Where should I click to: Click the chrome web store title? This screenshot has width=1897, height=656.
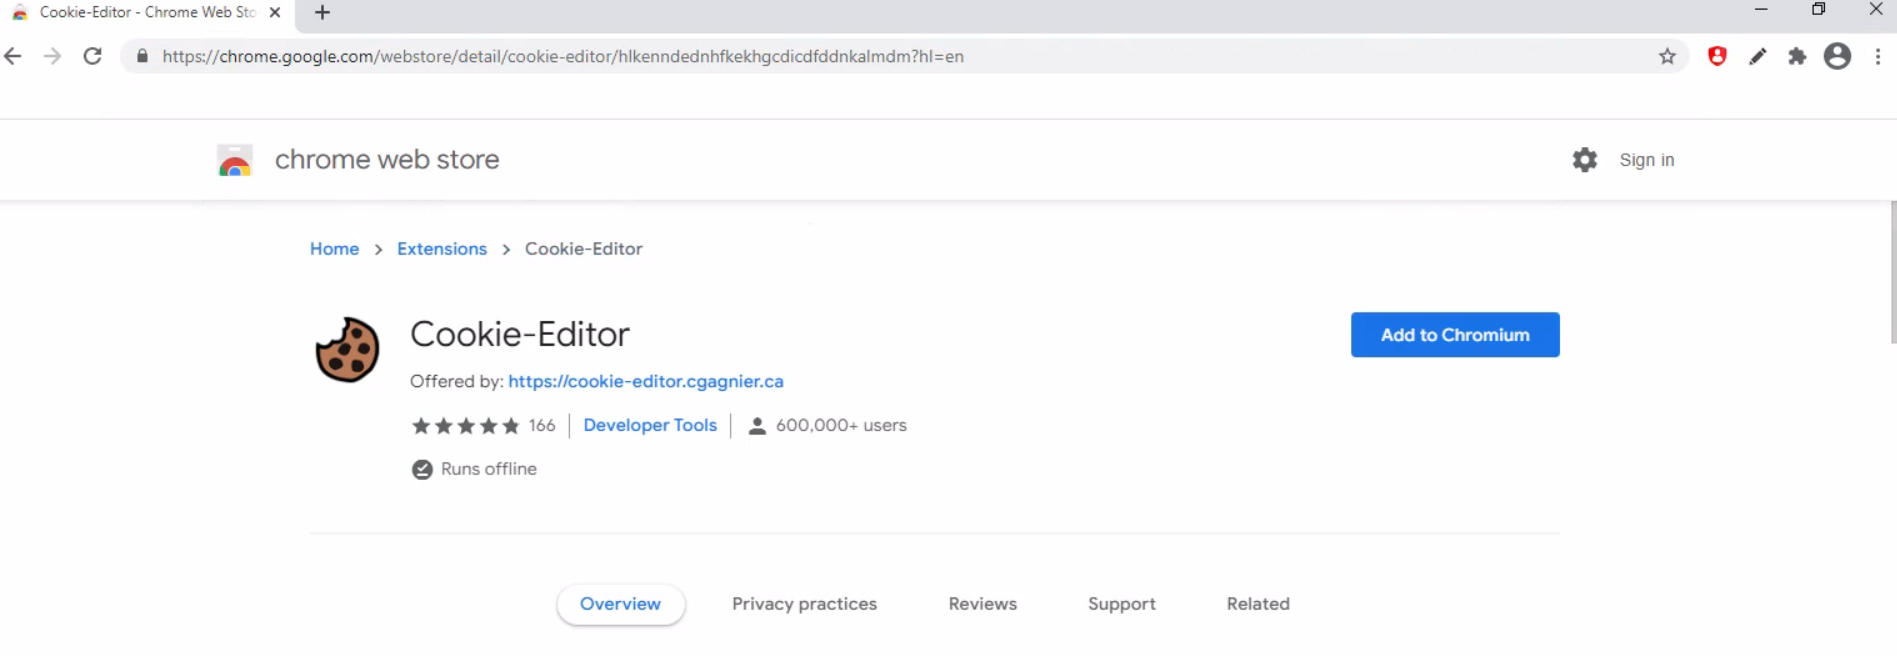387,160
